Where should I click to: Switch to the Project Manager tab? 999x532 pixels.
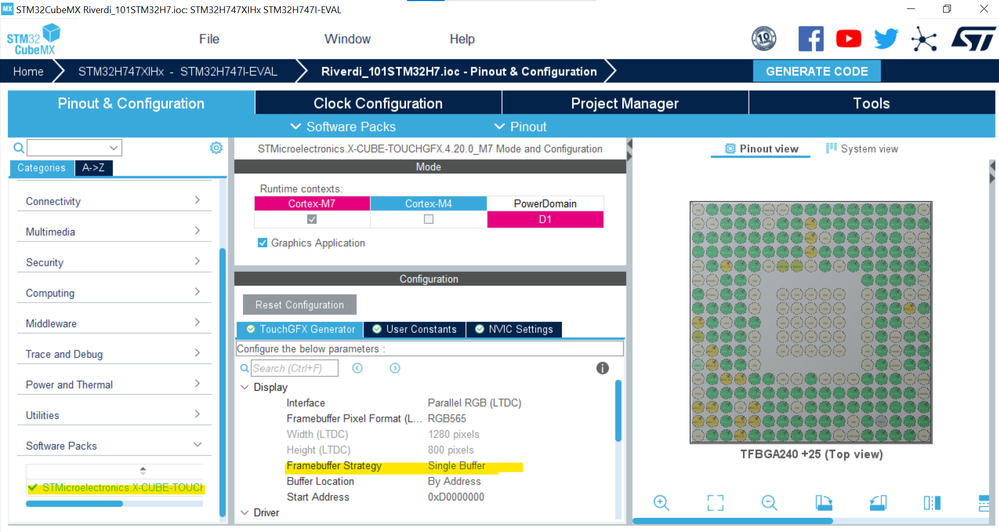tap(625, 103)
